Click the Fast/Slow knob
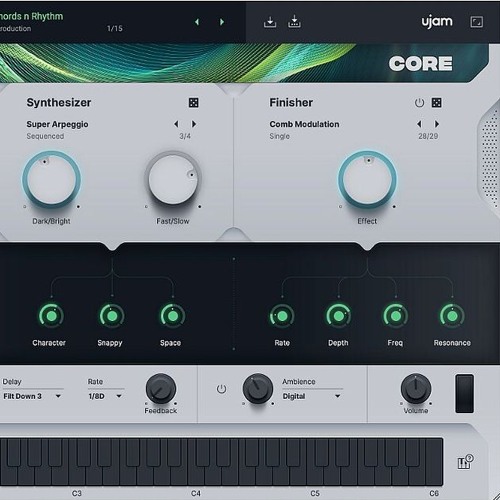This screenshot has height=500, width=500. pos(173,179)
